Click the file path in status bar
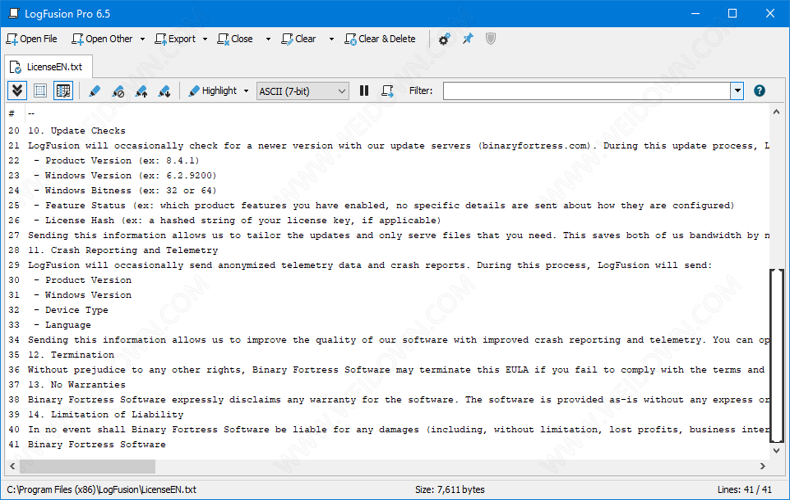 coord(101,489)
